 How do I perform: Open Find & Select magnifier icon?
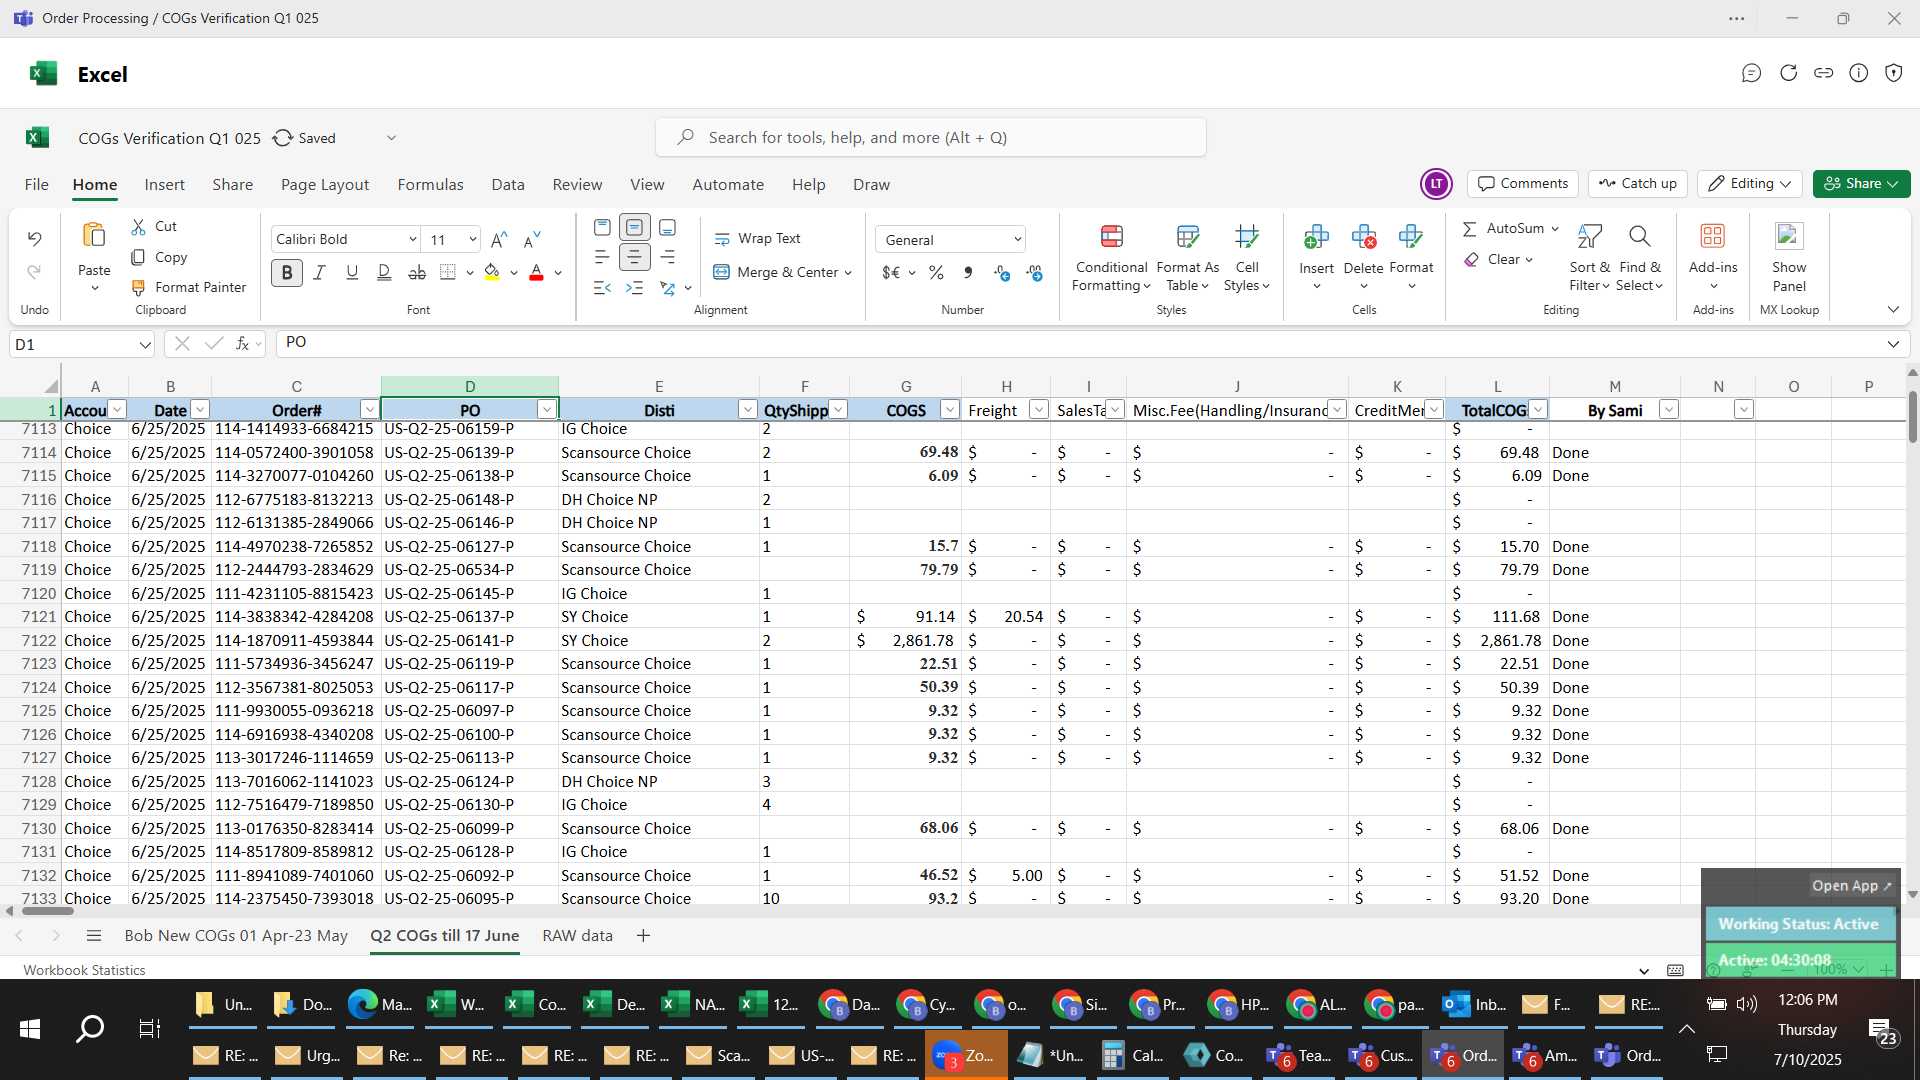(1639, 236)
